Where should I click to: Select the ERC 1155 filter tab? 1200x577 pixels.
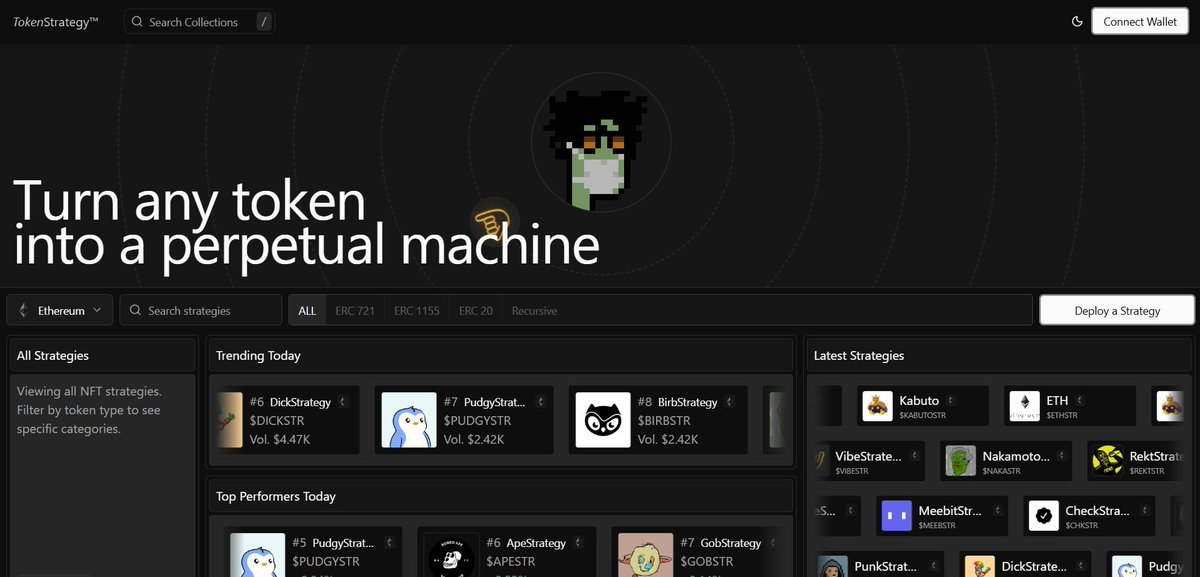(x=417, y=310)
